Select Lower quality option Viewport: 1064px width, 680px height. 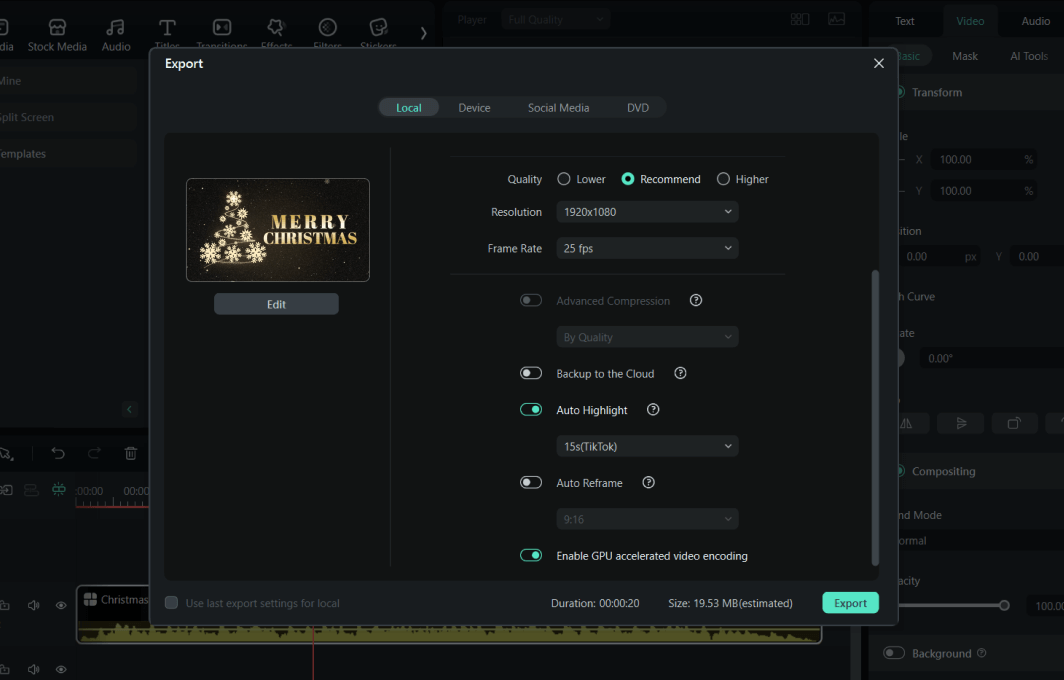click(x=564, y=179)
